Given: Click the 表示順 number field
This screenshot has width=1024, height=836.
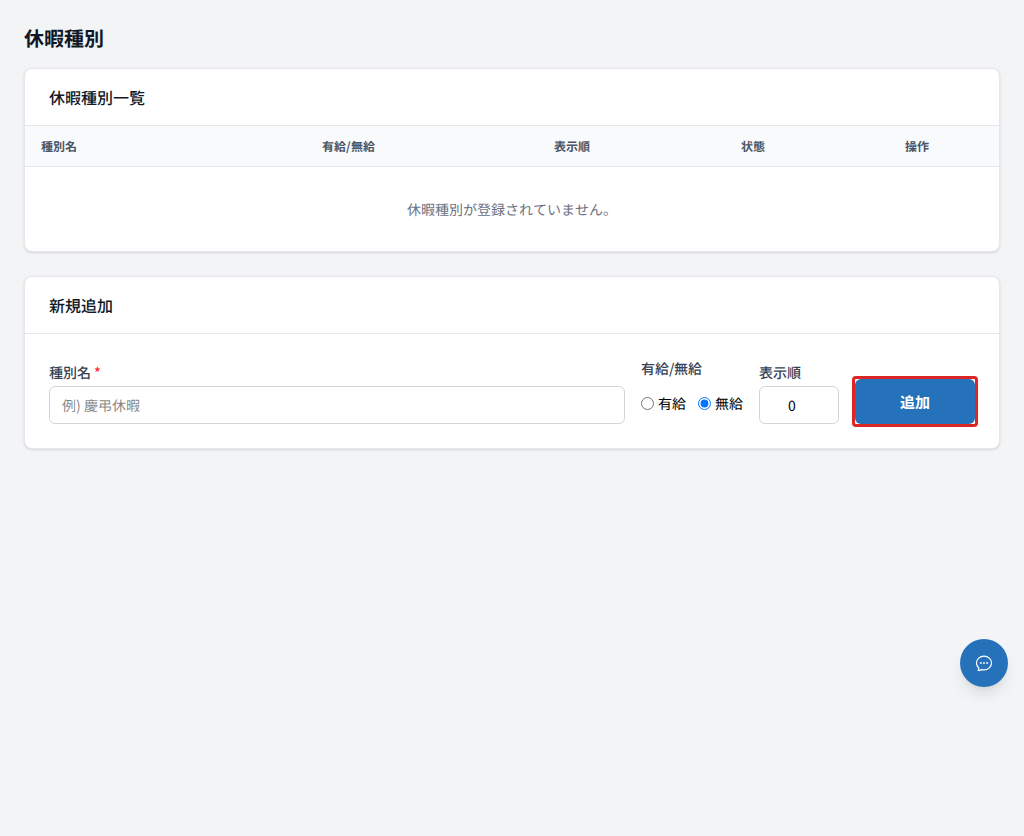Looking at the screenshot, I should pyautogui.click(x=798, y=405).
